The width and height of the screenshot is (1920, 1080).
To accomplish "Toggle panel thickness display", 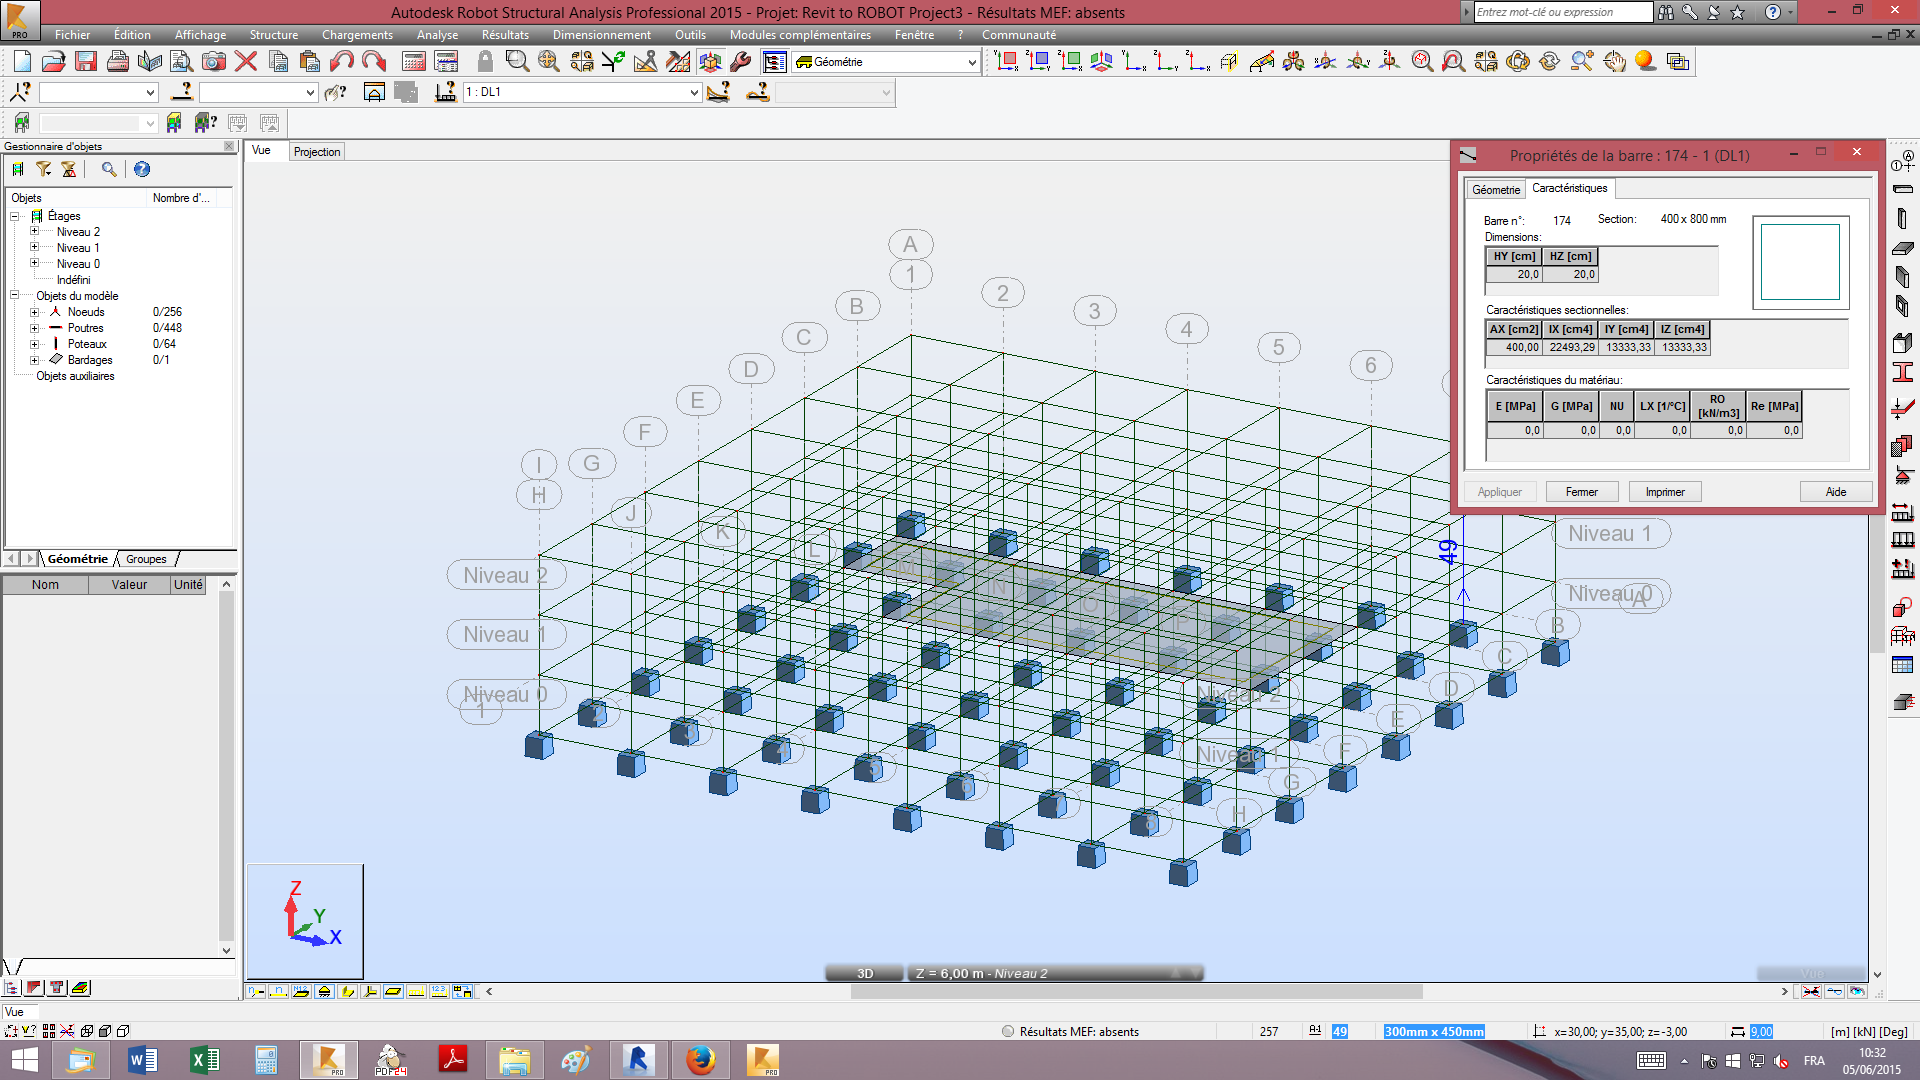I will [x=393, y=992].
